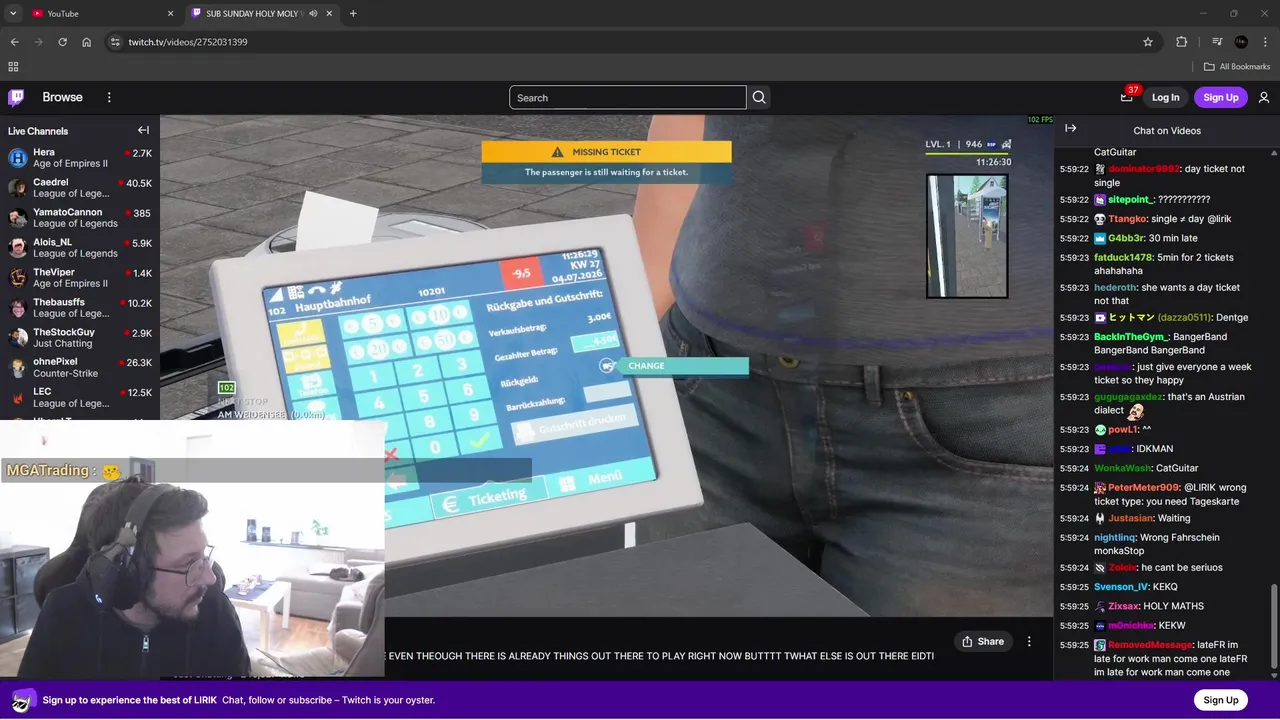Click the 5:59:25 timestamp beside Zixsax
Screen dimensions: 1280x720
pos(1074,606)
